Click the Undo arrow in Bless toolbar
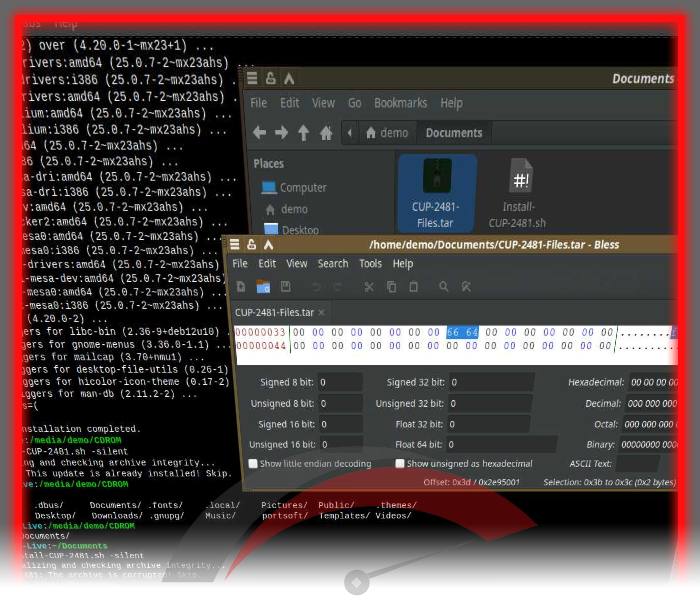The image size is (700, 600). tap(316, 287)
